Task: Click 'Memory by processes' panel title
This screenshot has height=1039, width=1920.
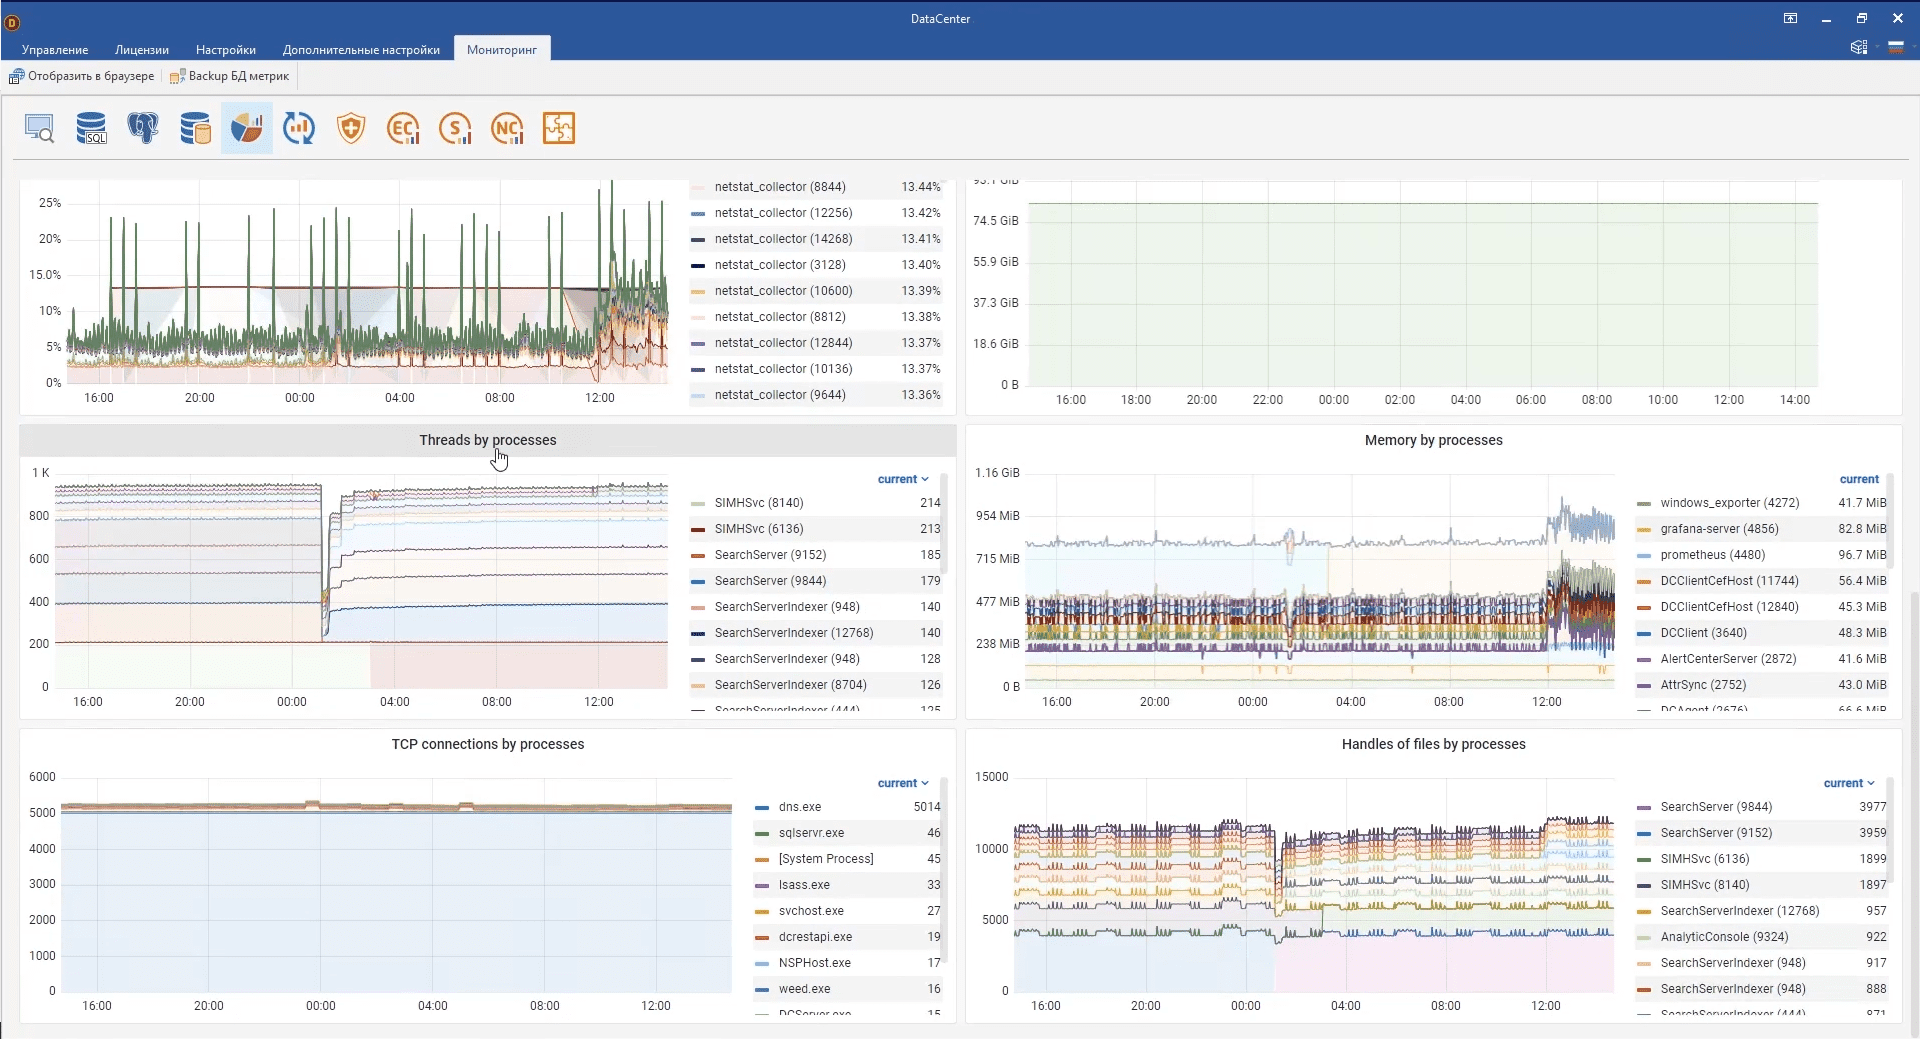Action: point(1434,440)
